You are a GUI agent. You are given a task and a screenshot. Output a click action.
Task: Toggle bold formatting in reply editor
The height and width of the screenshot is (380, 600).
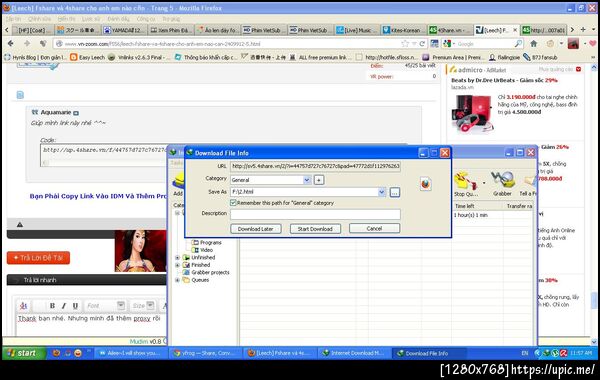[x=52, y=305]
